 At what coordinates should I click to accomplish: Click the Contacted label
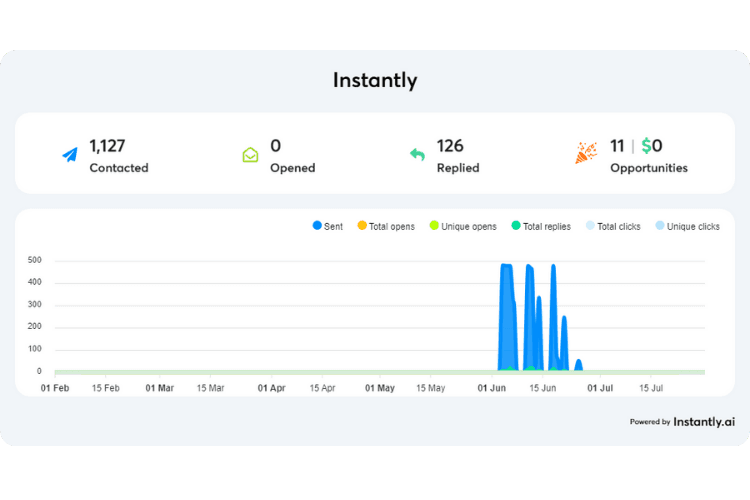[x=119, y=168]
